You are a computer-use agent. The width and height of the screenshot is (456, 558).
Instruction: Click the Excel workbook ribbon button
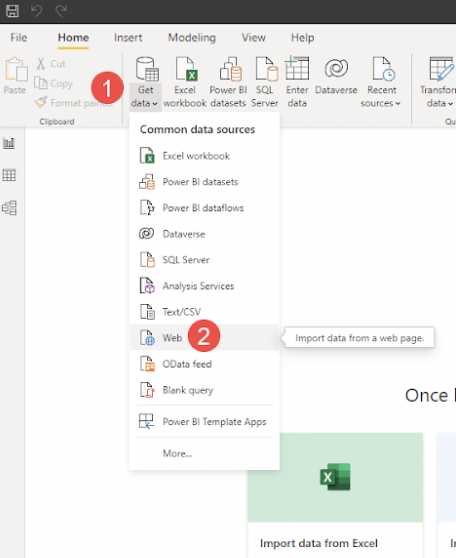(185, 83)
